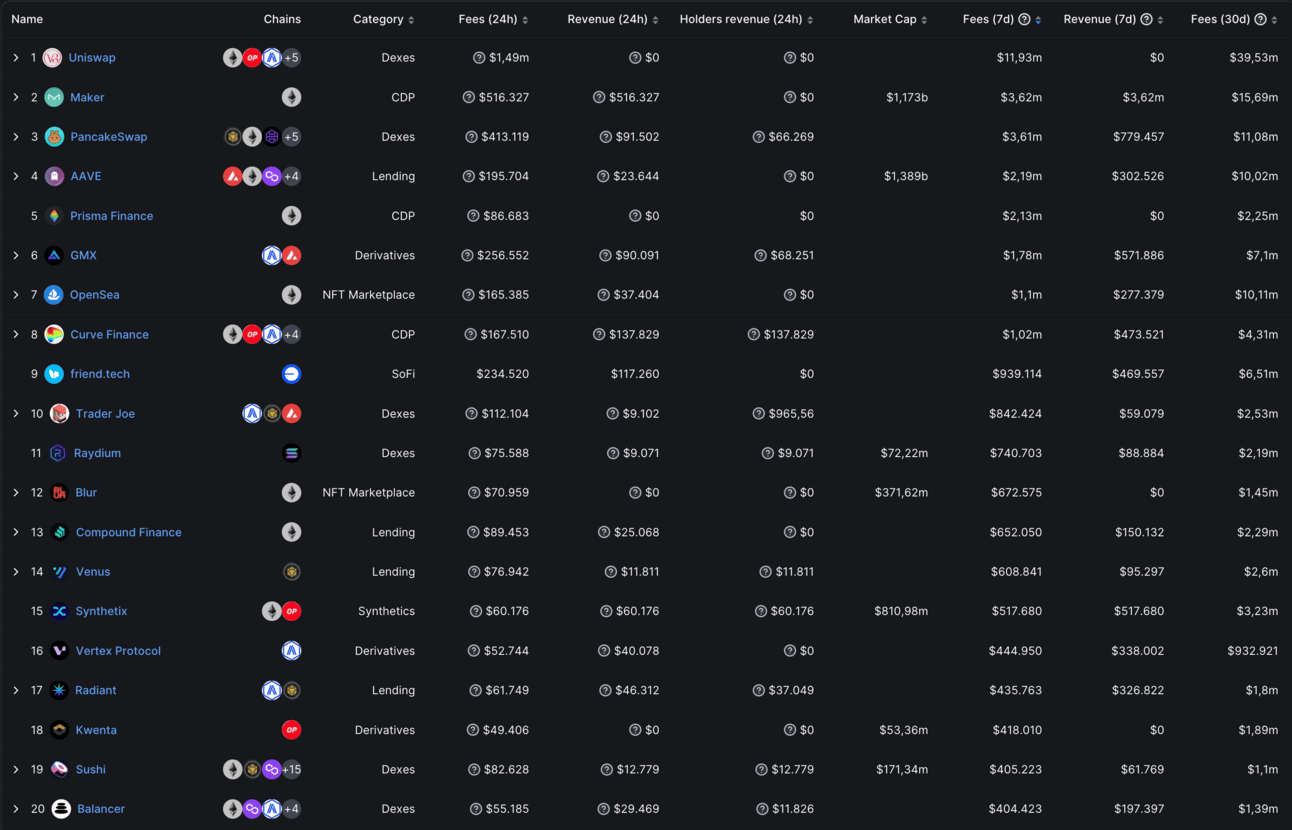Expand the OpenSea row
Screen dimensions: 1292x830
point(16,295)
